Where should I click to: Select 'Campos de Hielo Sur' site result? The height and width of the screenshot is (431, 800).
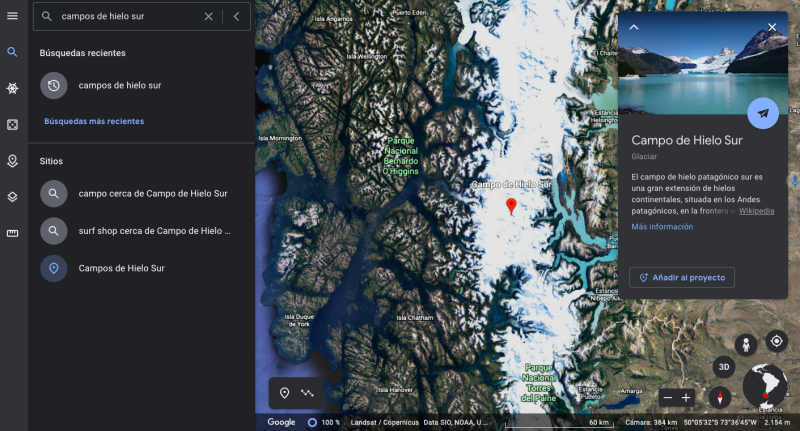point(121,268)
